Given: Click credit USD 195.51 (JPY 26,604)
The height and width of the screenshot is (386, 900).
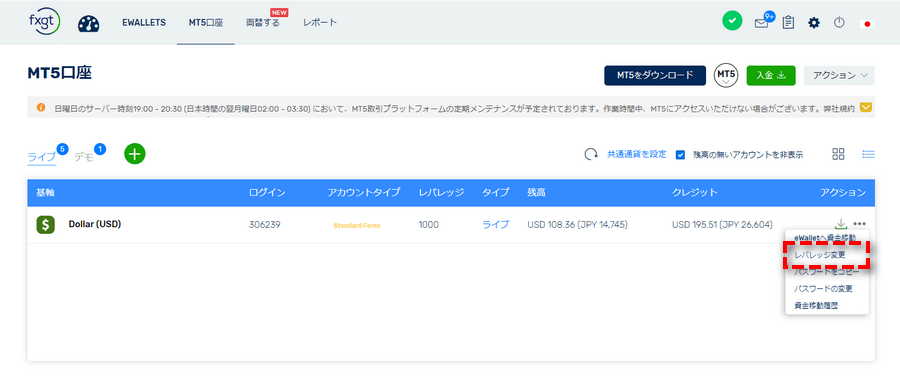Looking at the screenshot, I should 722,225.
